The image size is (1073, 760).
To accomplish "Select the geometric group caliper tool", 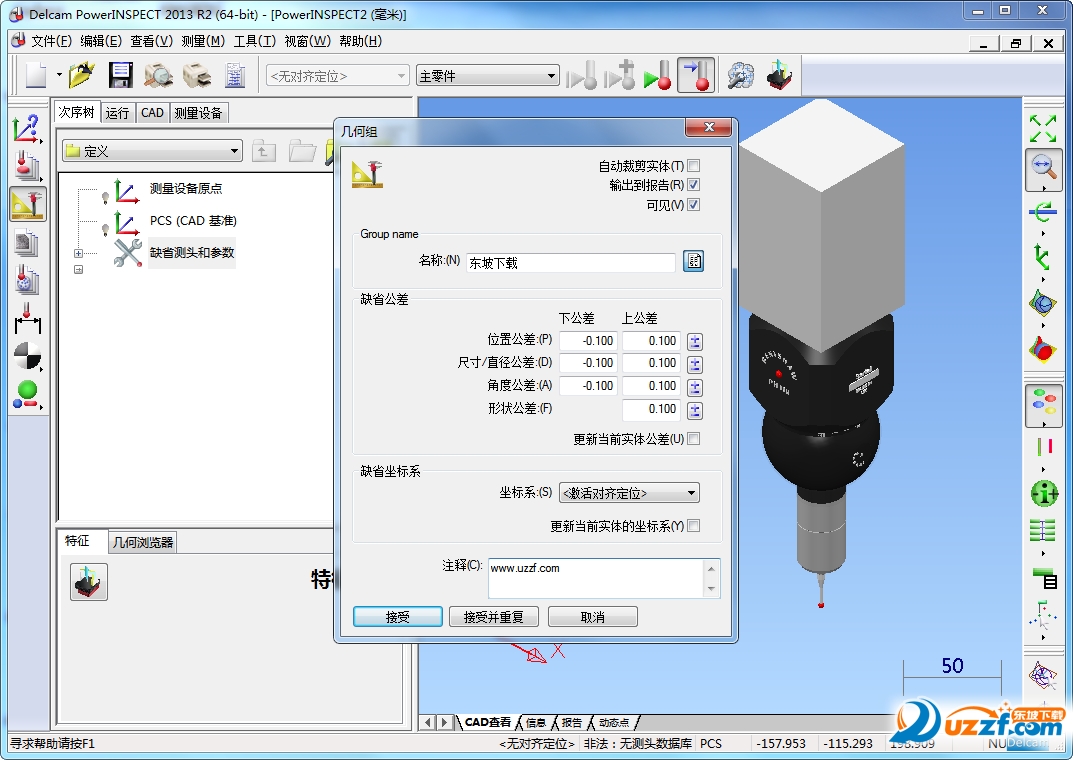I will point(27,204).
